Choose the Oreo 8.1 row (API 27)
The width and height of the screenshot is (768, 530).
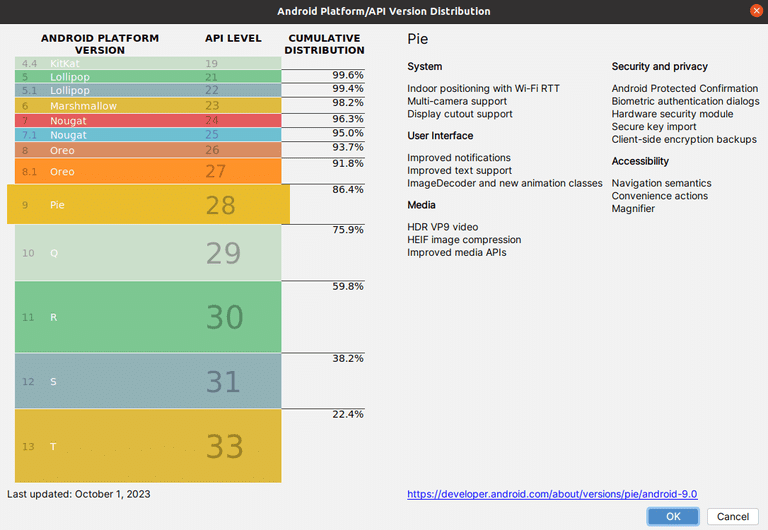(148, 171)
